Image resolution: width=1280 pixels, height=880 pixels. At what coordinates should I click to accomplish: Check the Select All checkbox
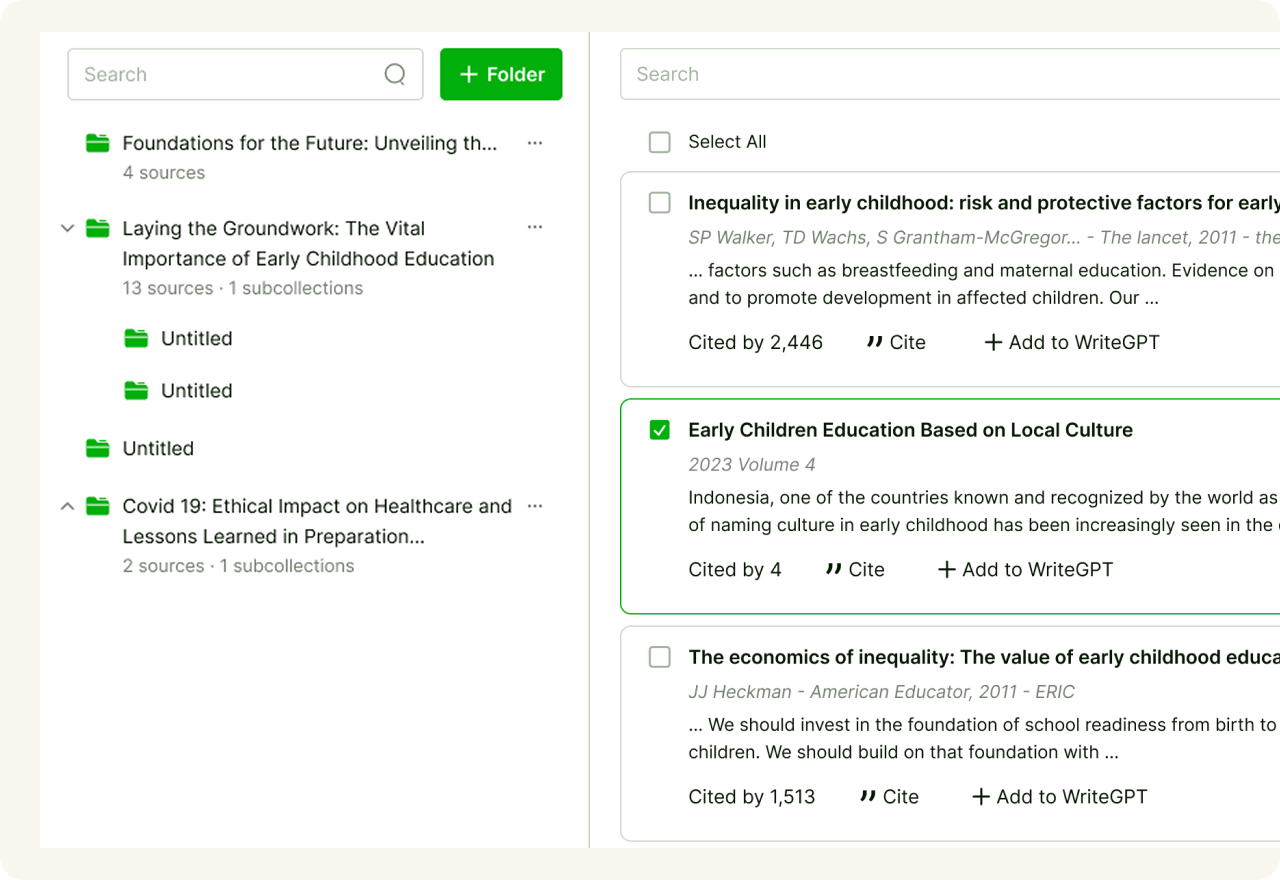pyautogui.click(x=660, y=142)
